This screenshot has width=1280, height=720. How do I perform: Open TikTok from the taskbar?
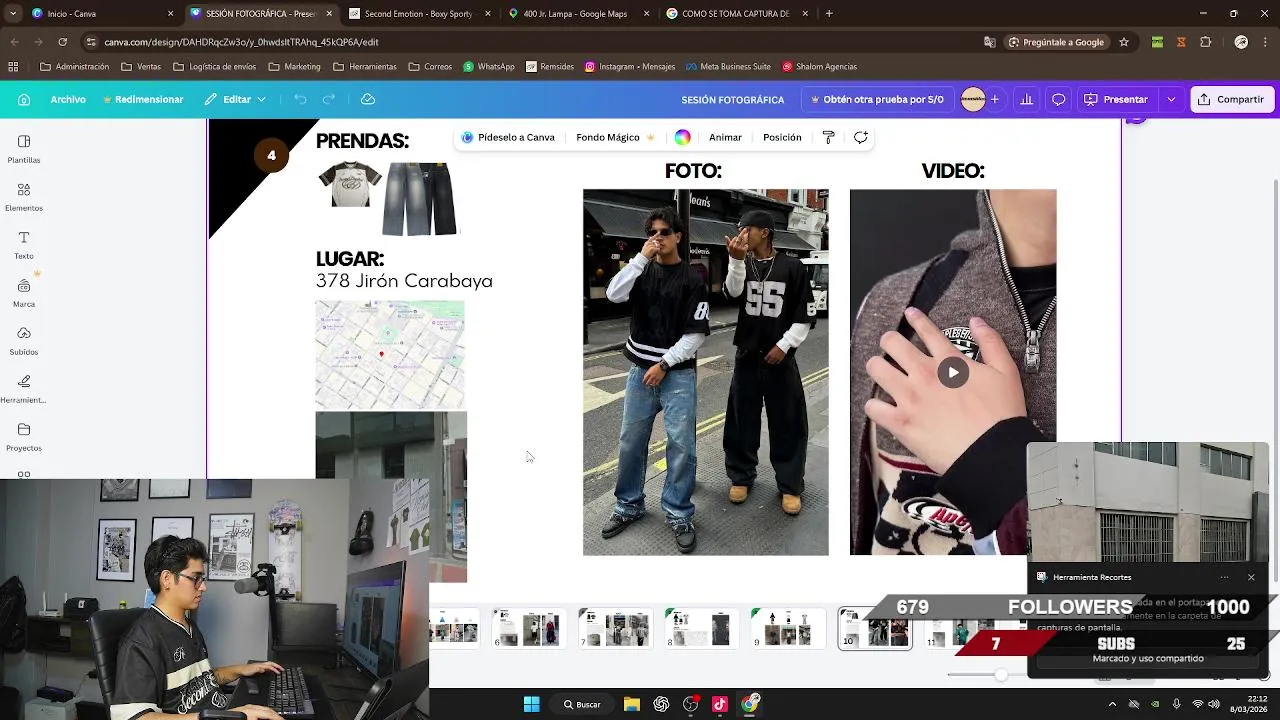click(x=720, y=704)
